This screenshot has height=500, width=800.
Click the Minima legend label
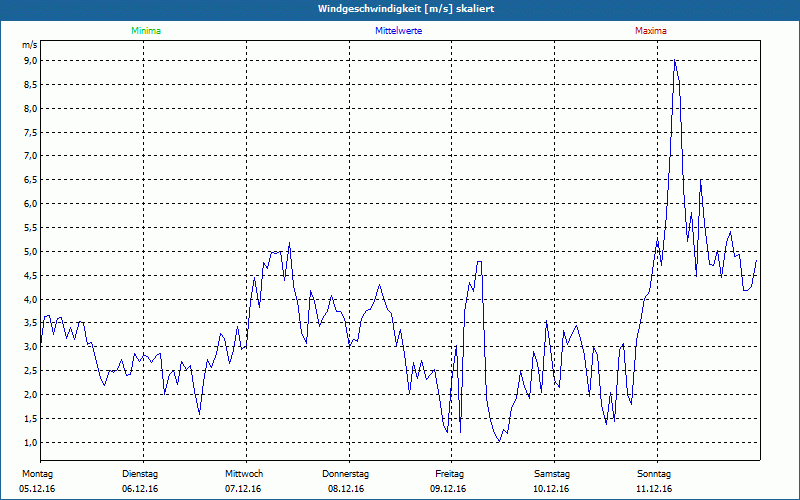146,31
